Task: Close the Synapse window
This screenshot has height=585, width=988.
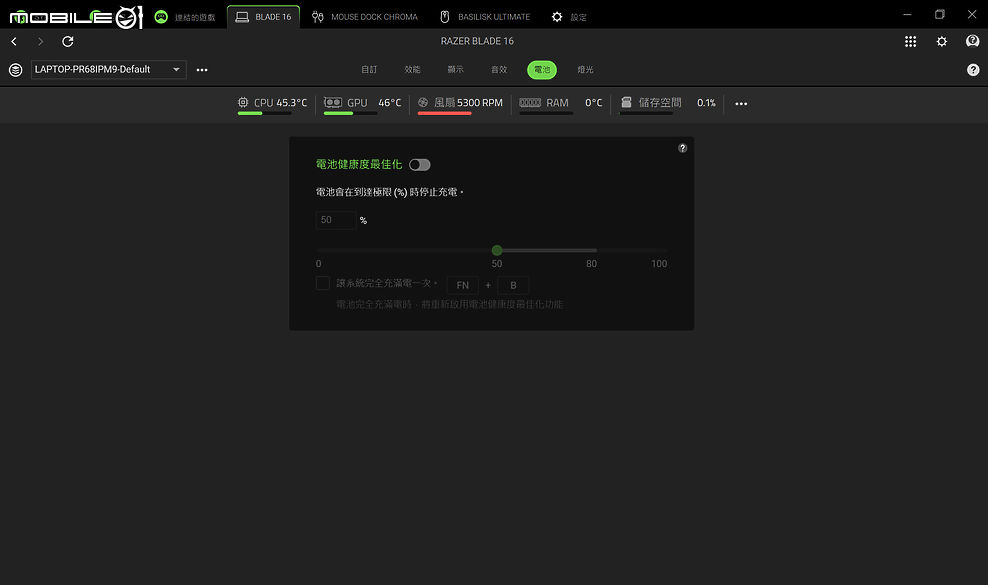Action: 972,14
